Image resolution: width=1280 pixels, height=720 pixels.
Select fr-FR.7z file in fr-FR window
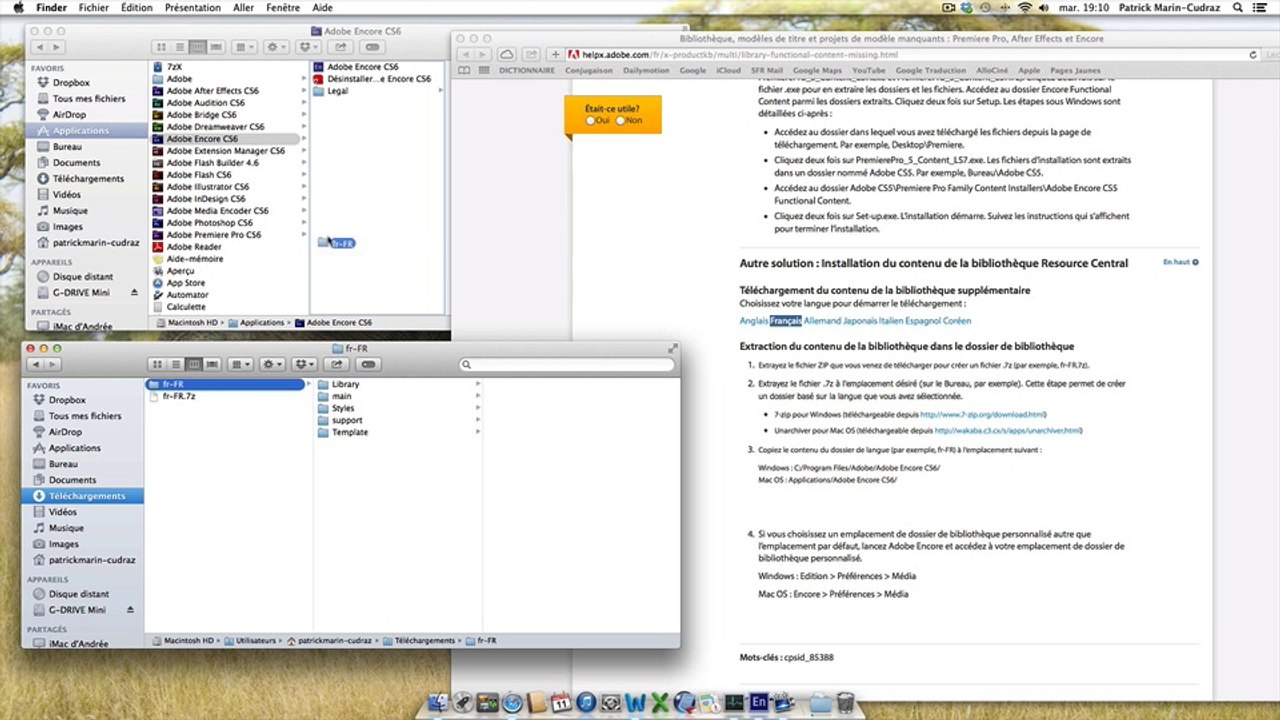[179, 396]
